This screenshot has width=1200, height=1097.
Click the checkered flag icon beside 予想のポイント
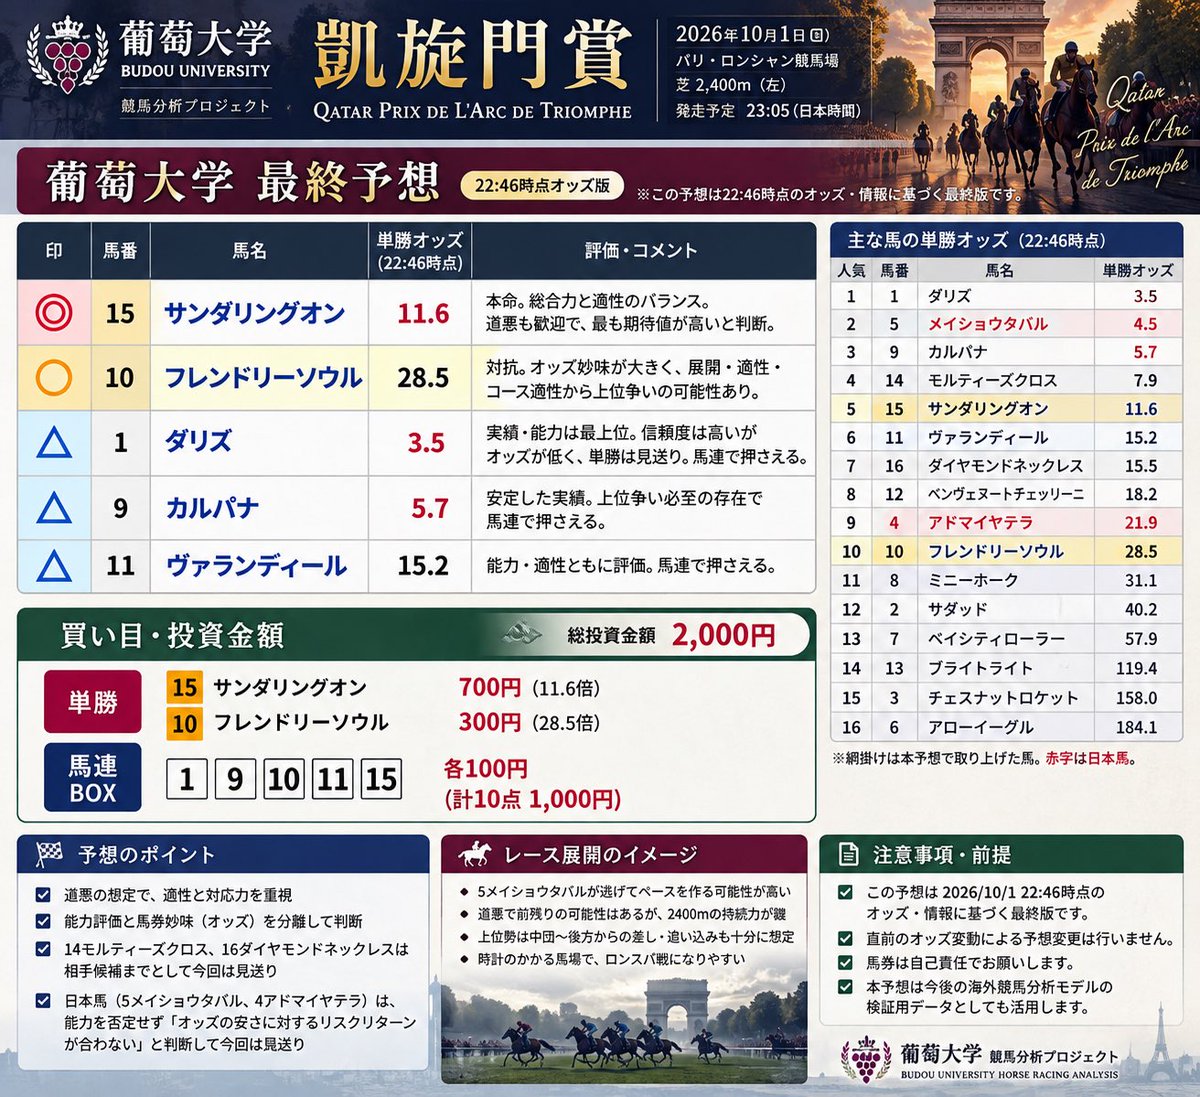tap(49, 854)
